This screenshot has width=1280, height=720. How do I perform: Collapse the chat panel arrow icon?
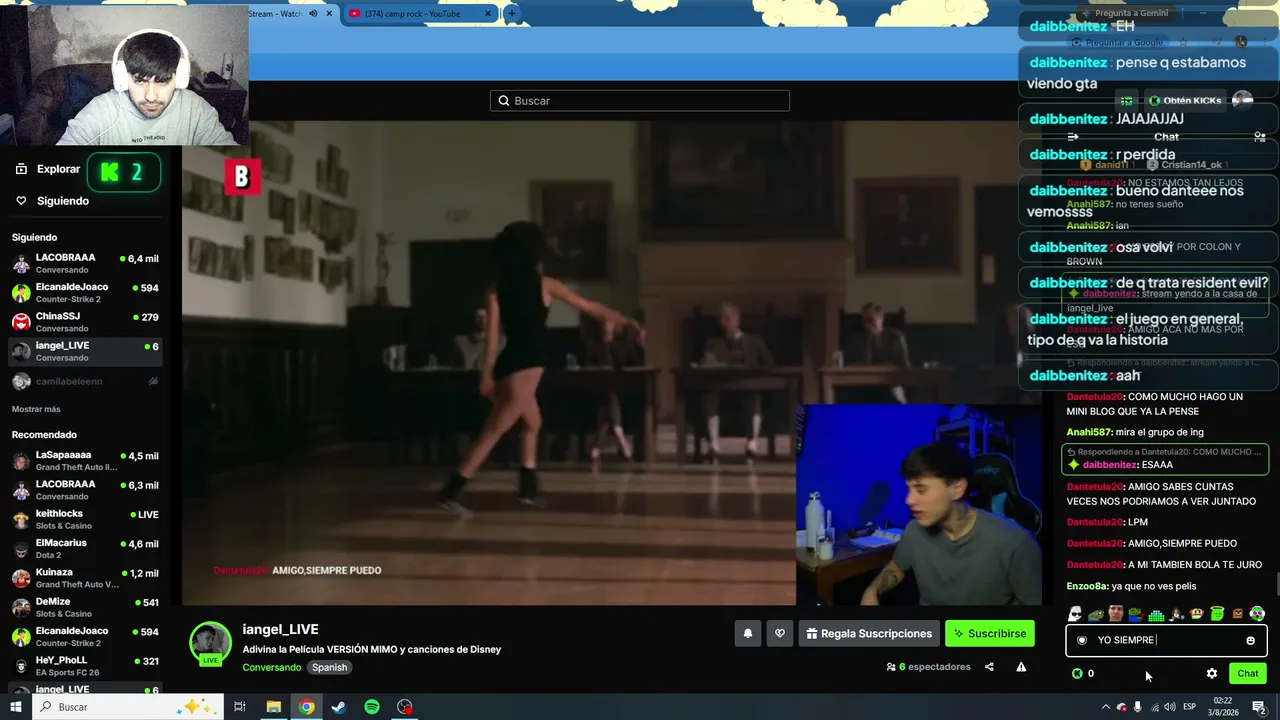click(x=1073, y=137)
